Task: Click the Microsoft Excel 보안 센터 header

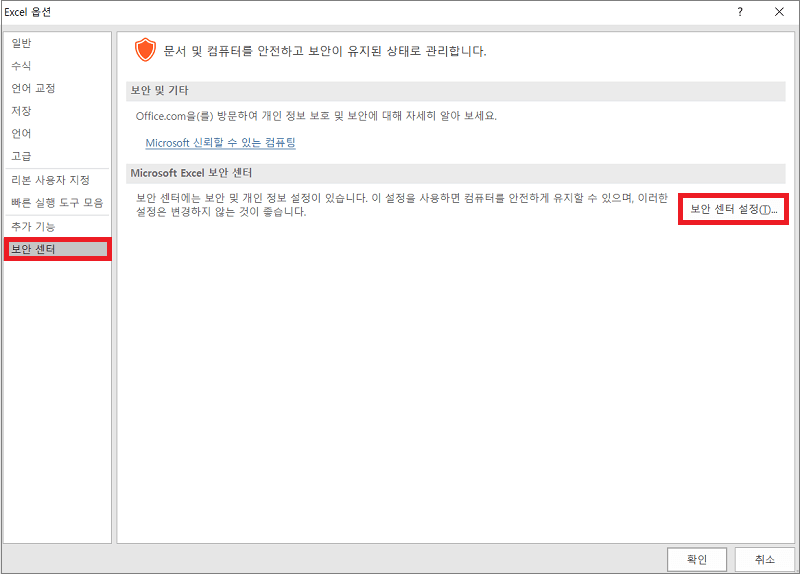Action: tap(455, 173)
